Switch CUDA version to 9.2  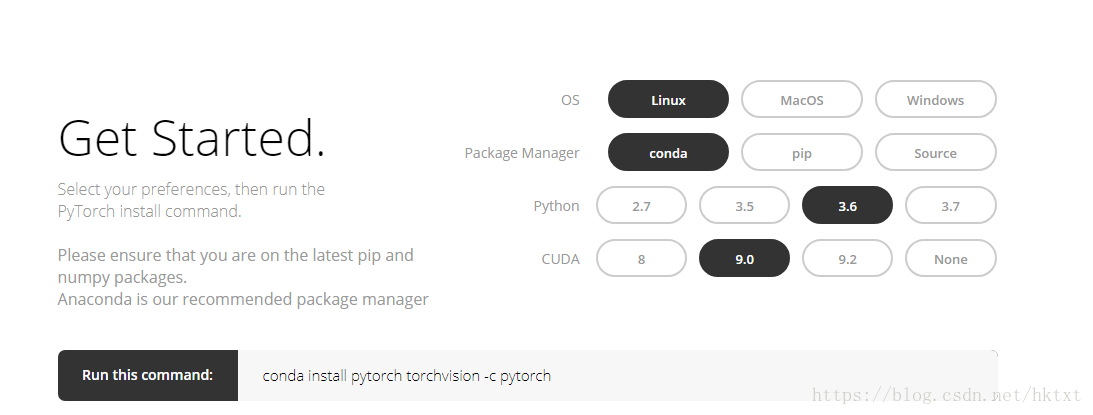click(x=847, y=259)
